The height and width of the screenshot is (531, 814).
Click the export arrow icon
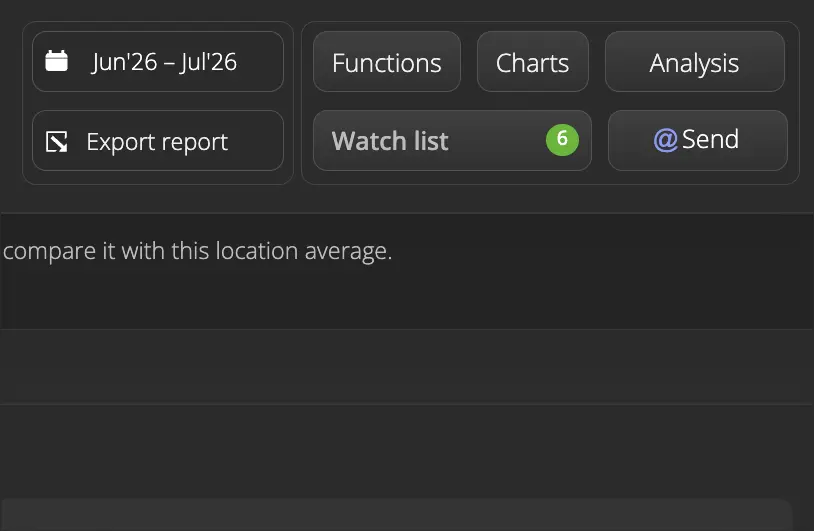coord(57,142)
